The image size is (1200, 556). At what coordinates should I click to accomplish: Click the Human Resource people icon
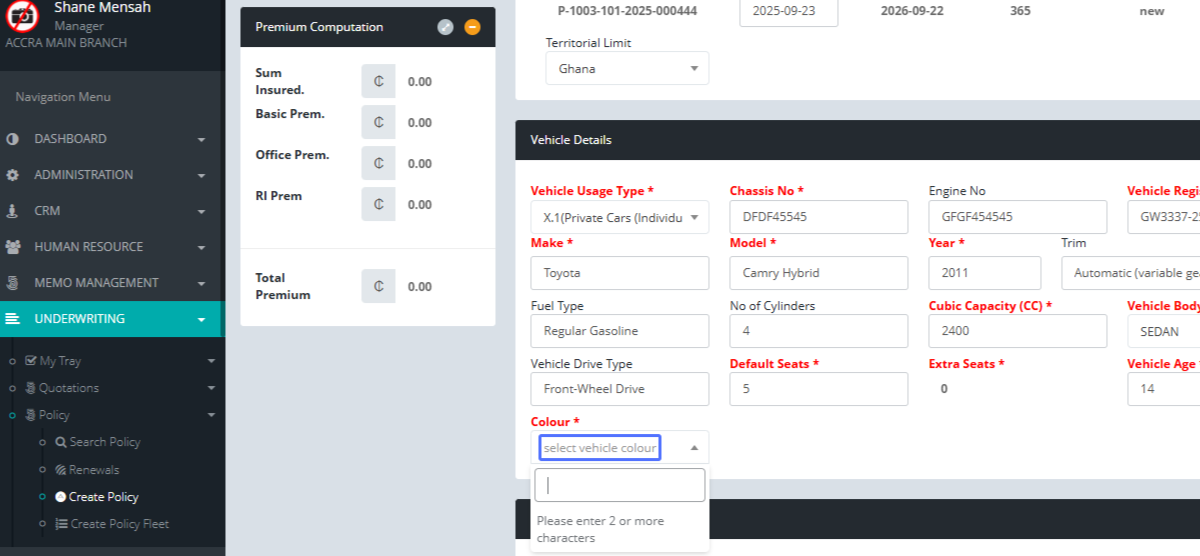coord(13,247)
